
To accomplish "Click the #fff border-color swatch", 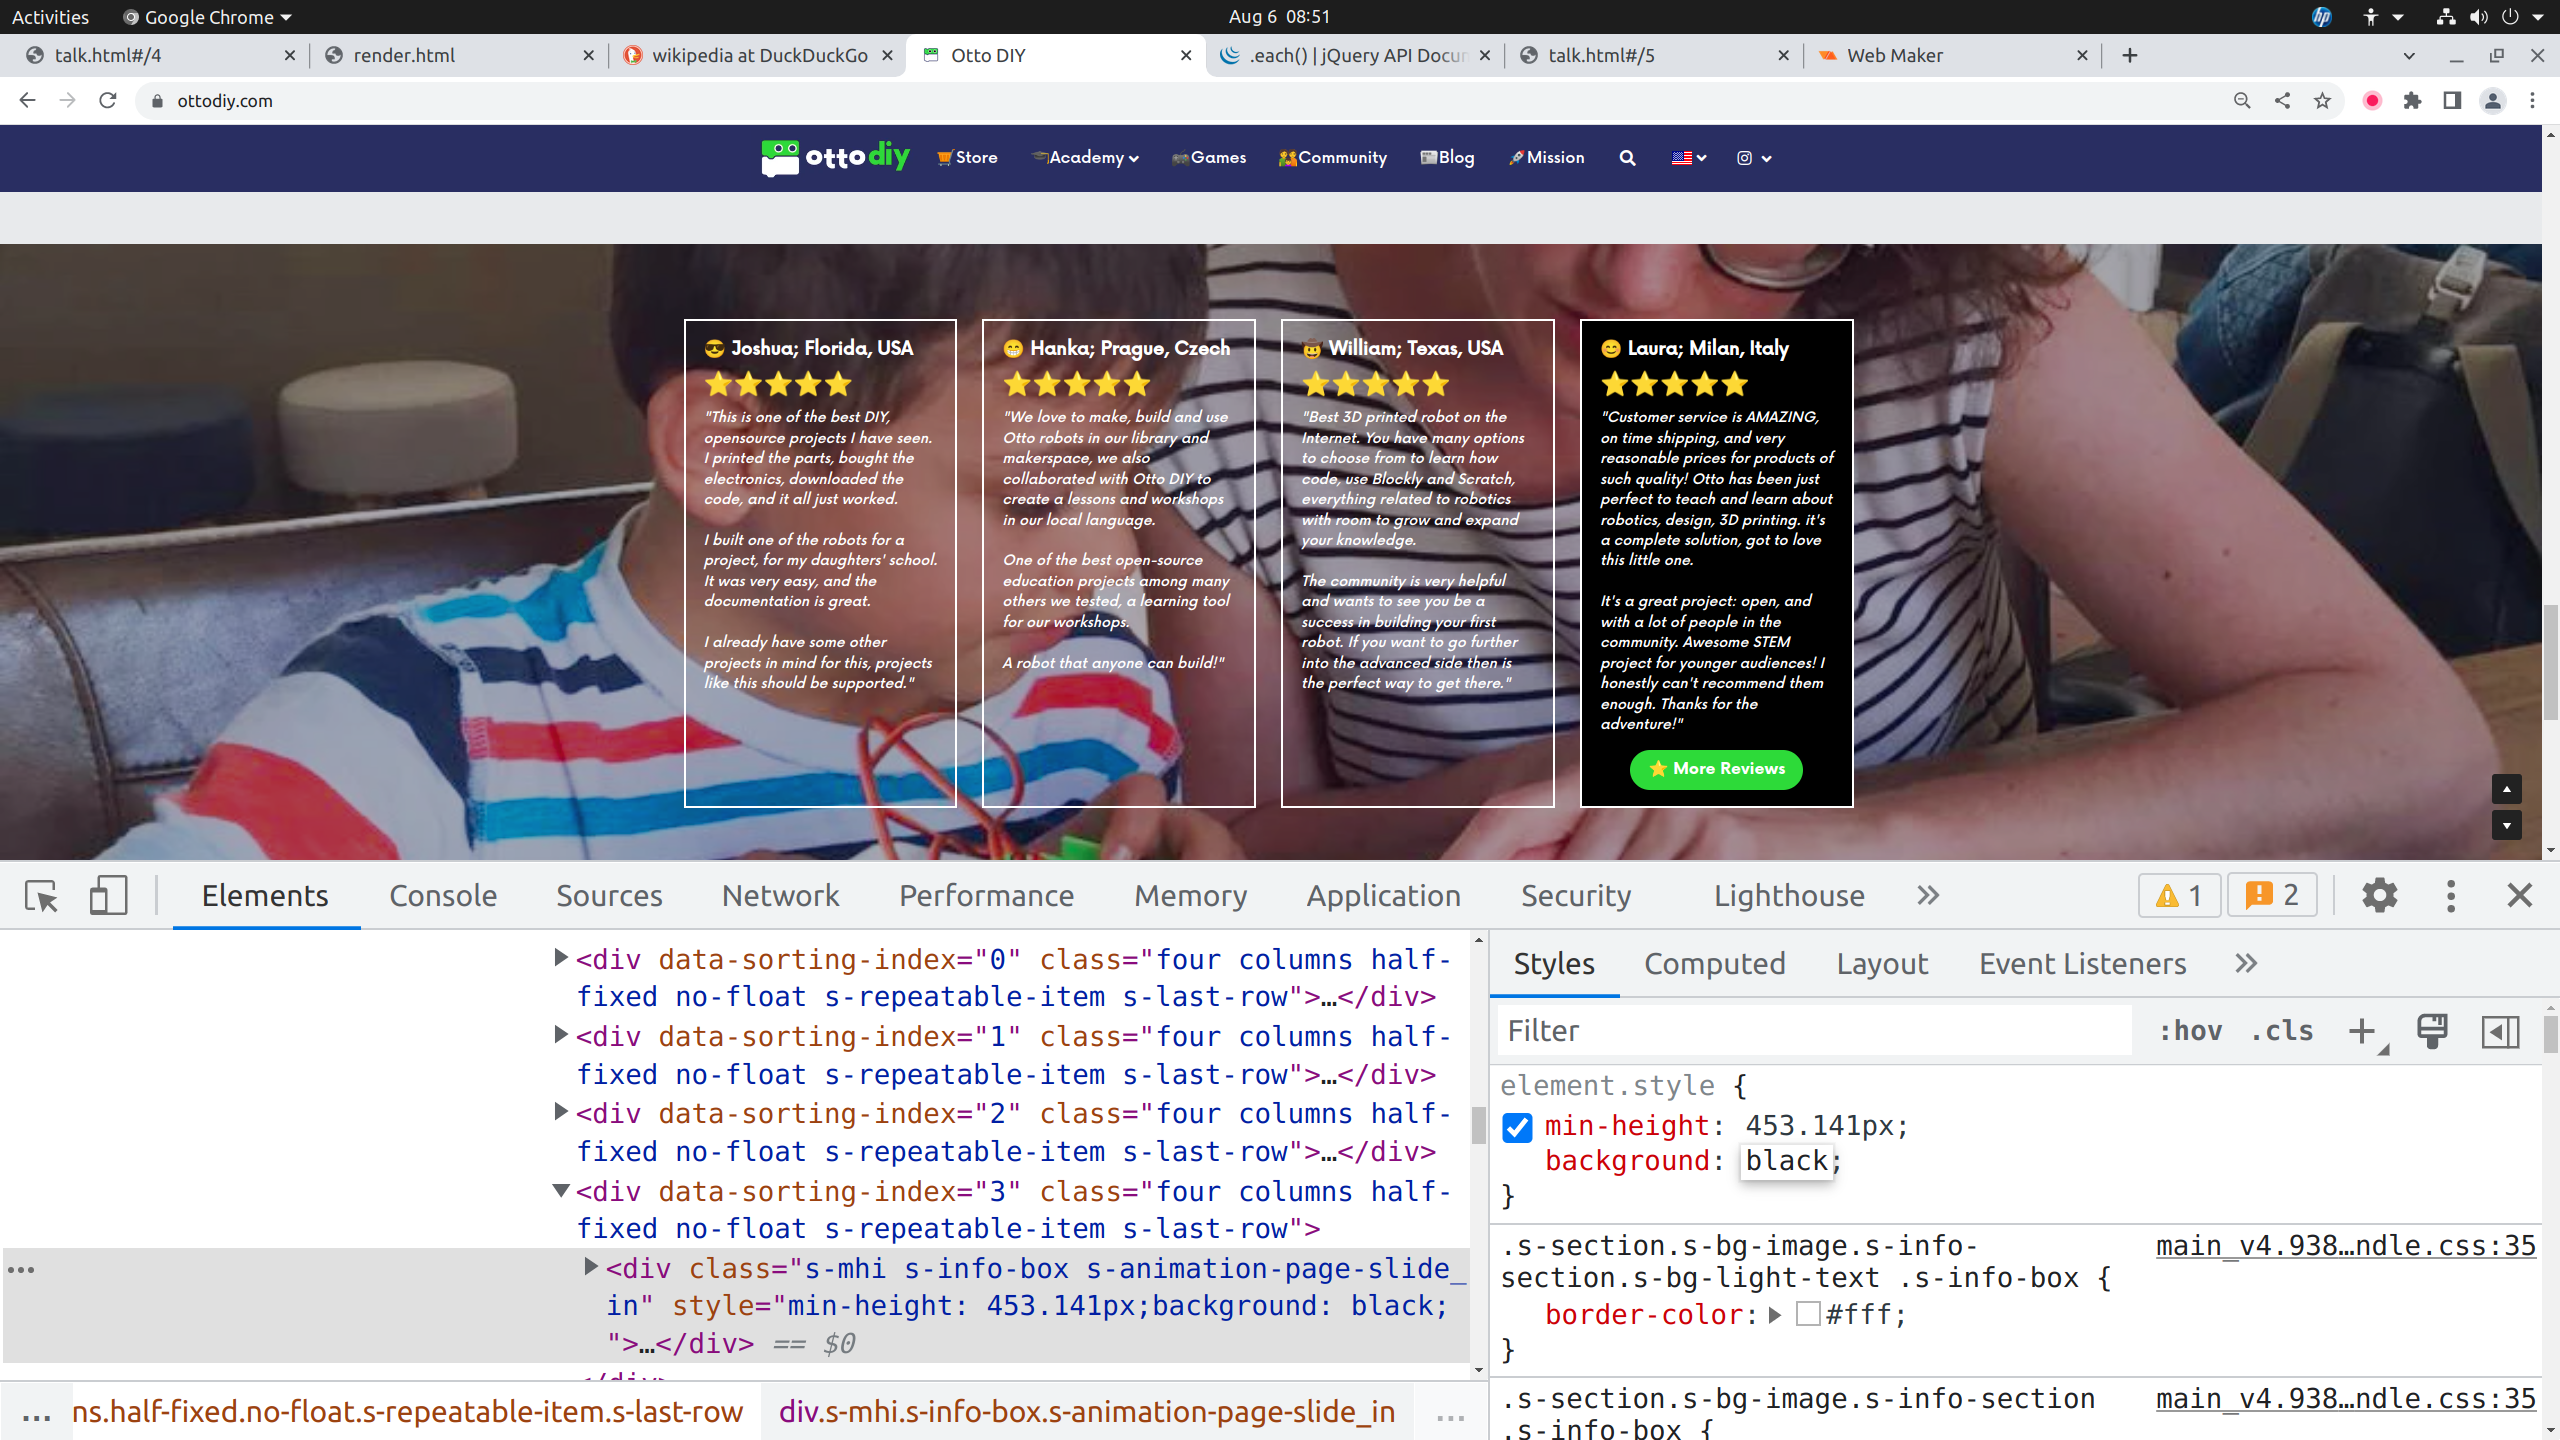I will click(x=1808, y=1314).
